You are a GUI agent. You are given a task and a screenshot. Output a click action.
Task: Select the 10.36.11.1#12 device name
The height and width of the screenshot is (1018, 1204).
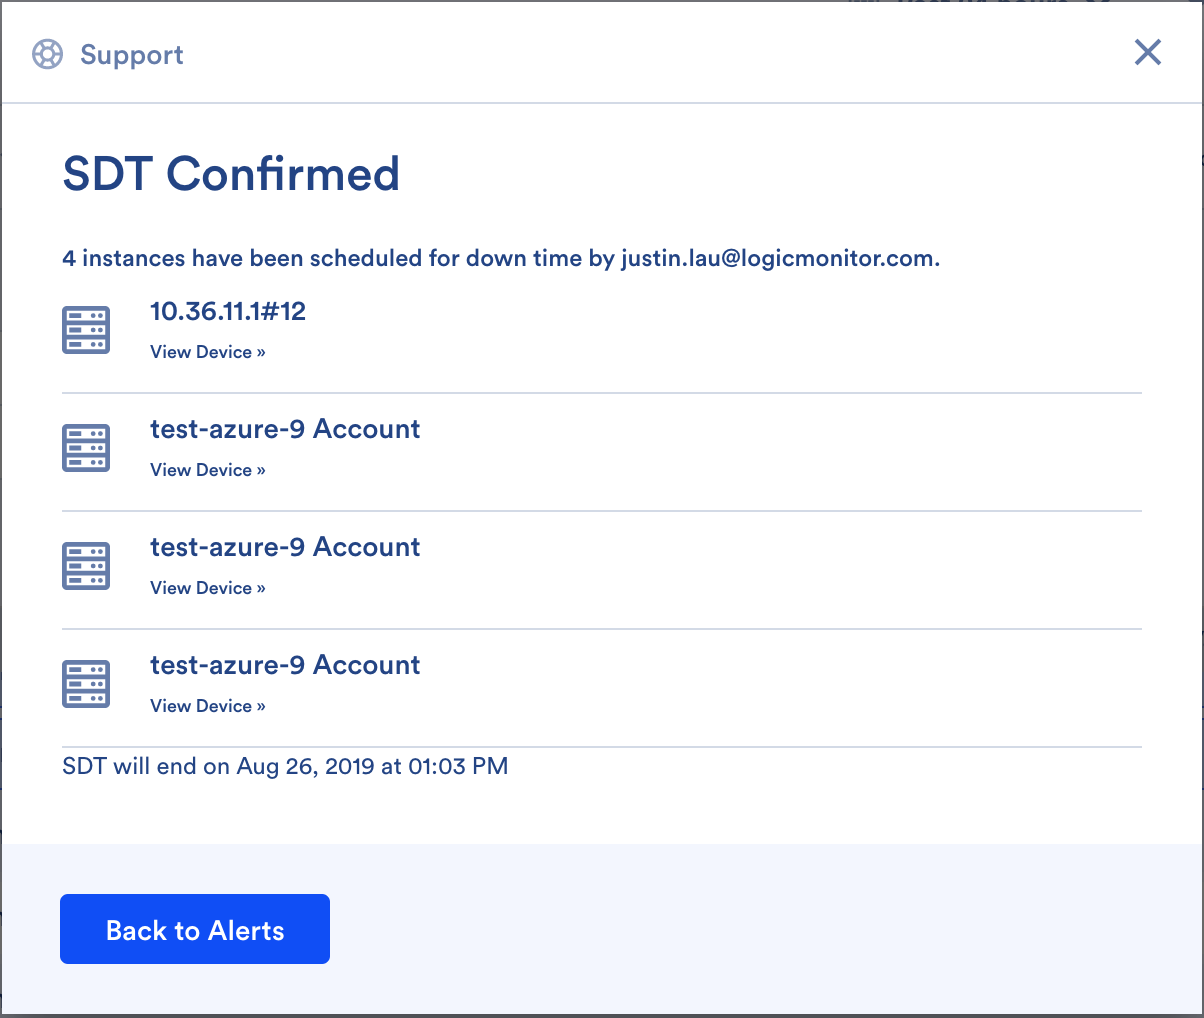[228, 311]
